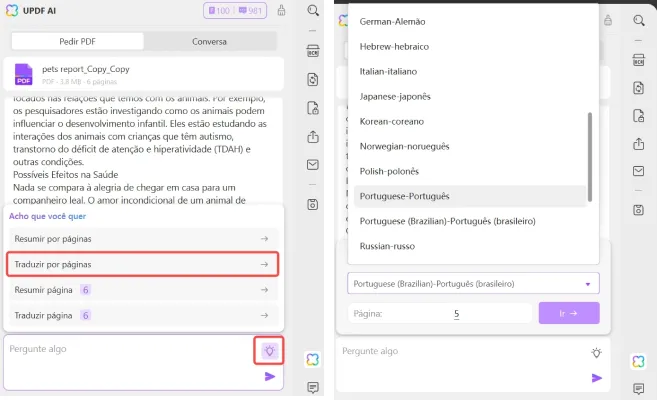The width and height of the screenshot is (657, 400).
Task: Send message with right panel arrow icon
Action: (x=597, y=378)
